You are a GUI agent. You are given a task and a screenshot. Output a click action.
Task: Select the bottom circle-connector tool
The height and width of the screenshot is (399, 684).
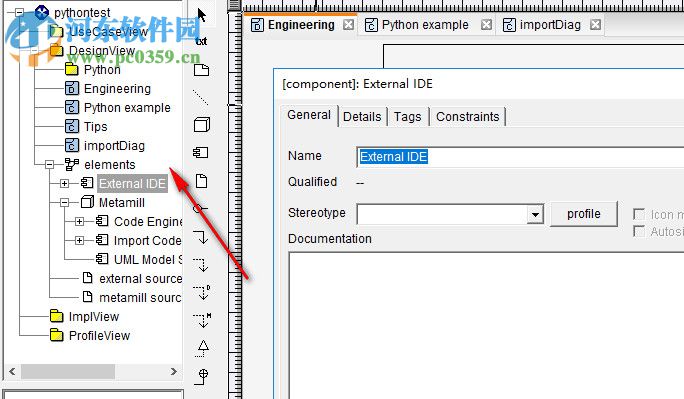tap(202, 376)
